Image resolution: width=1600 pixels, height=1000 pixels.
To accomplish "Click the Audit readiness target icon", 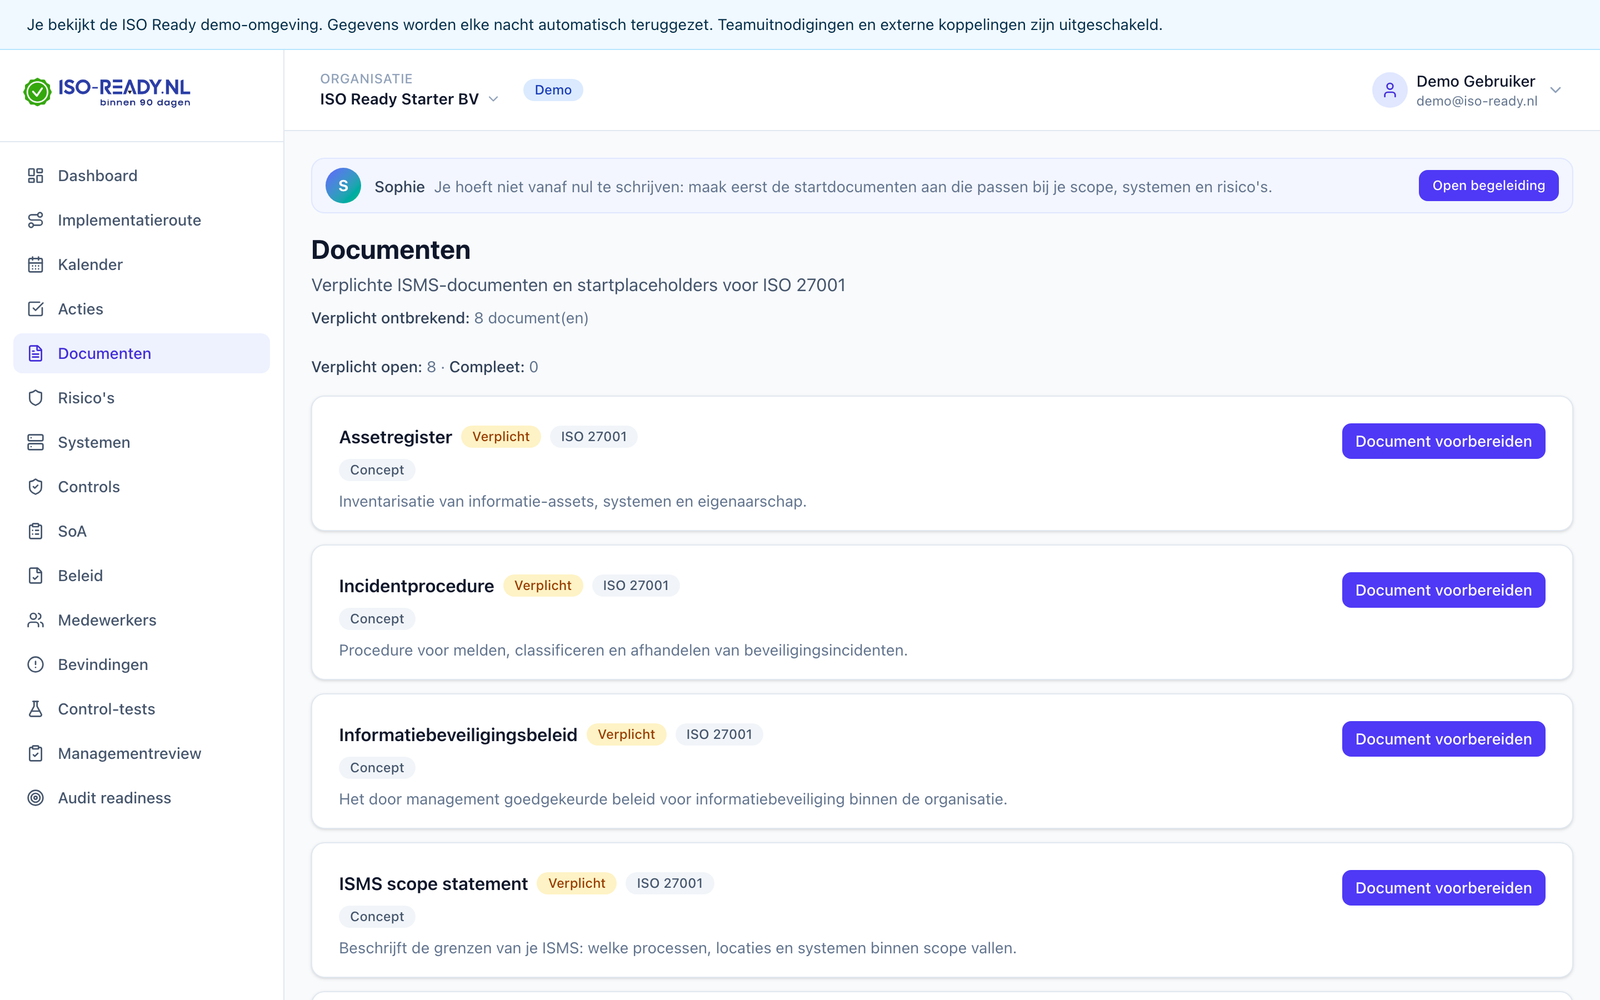I will [x=36, y=798].
